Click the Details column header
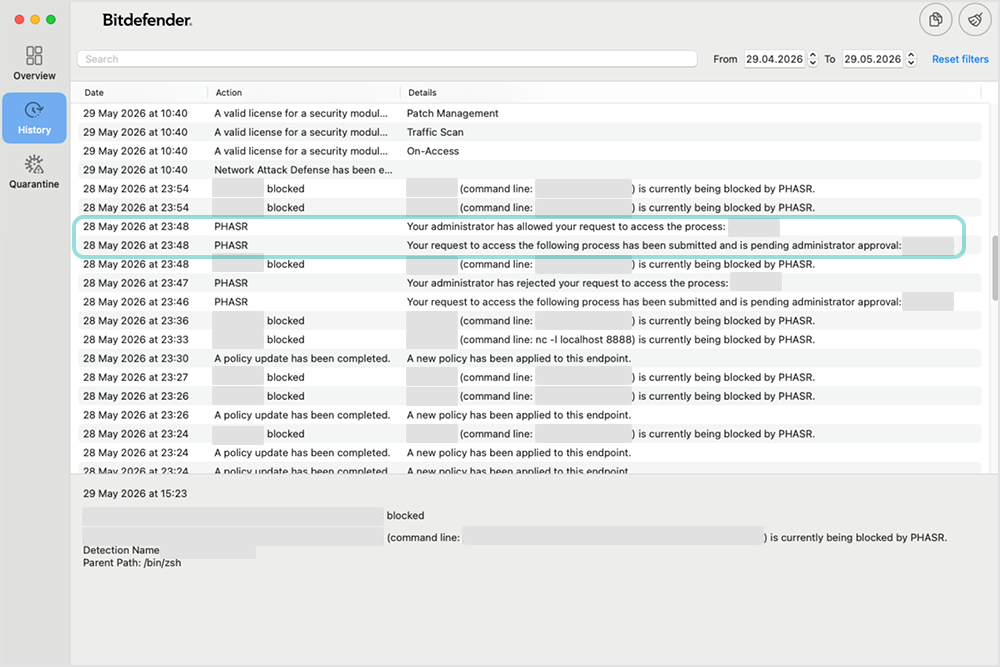 coord(422,92)
